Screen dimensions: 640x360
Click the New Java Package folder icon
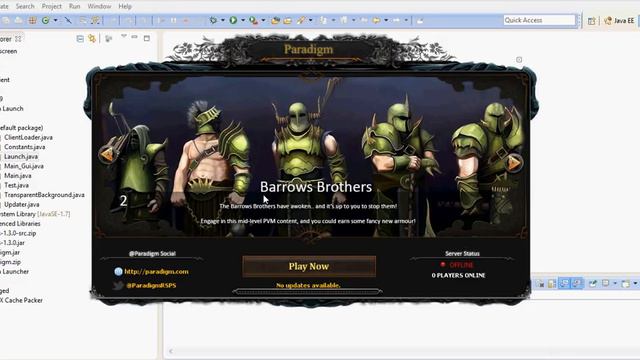click(x=275, y=20)
